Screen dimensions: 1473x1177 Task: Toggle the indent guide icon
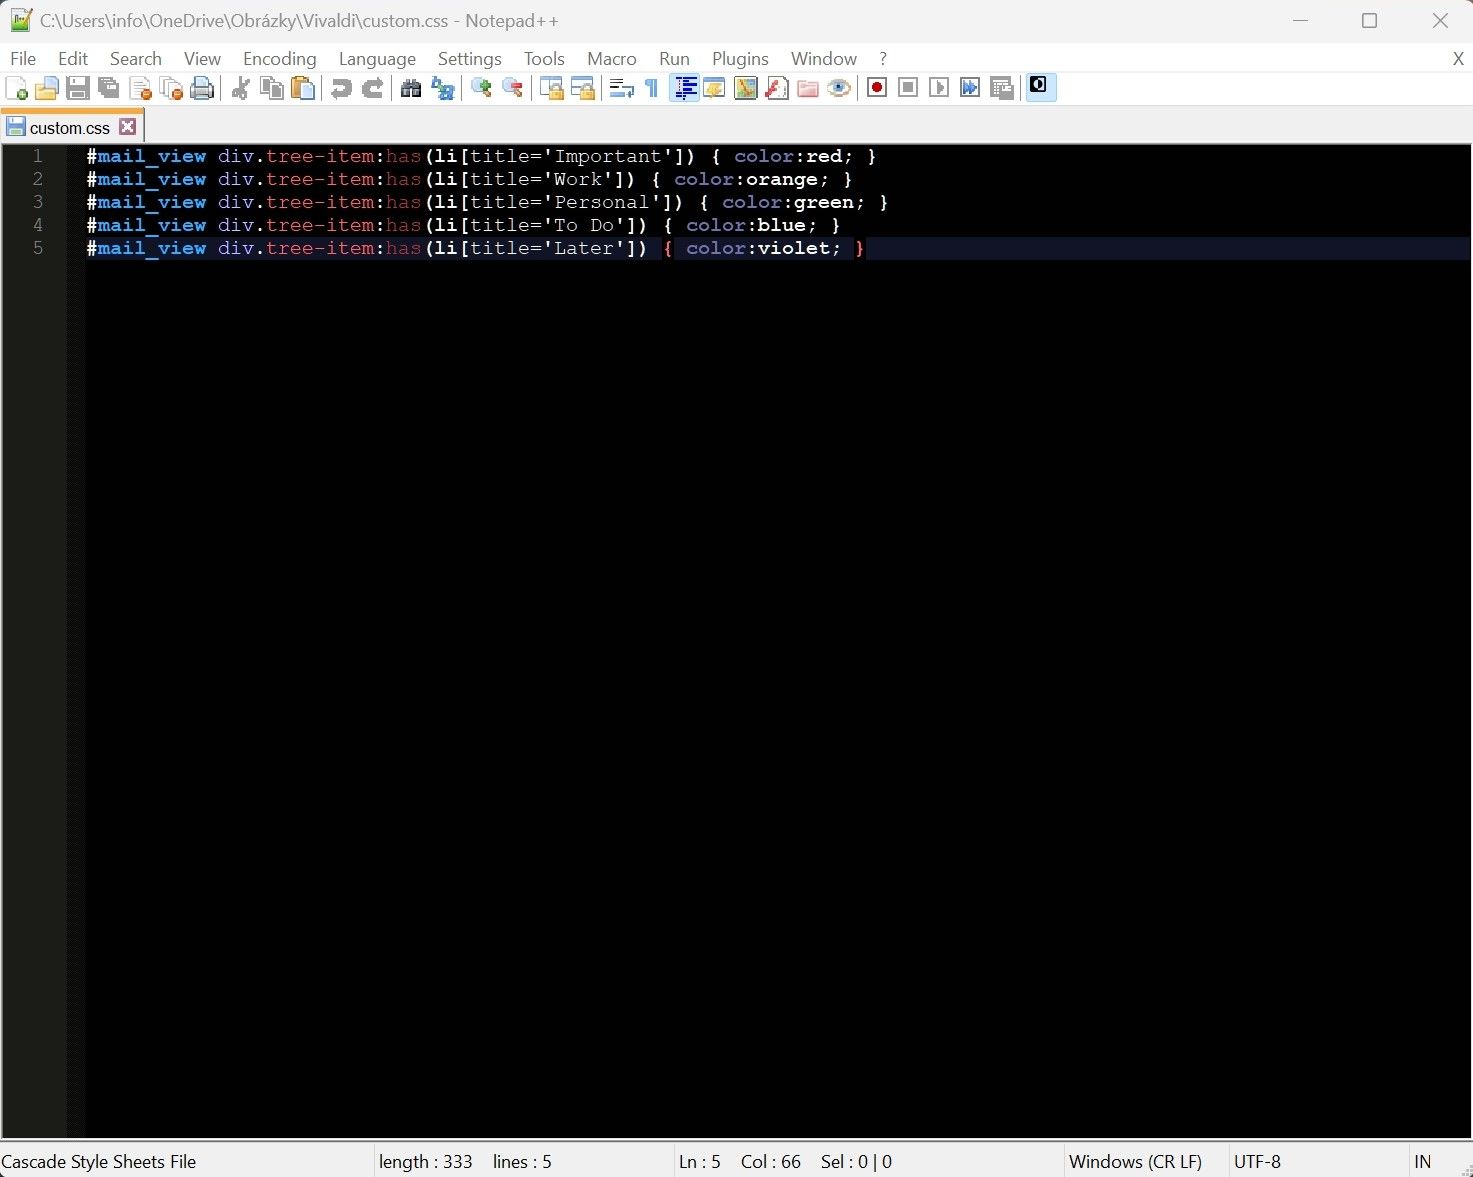[684, 88]
